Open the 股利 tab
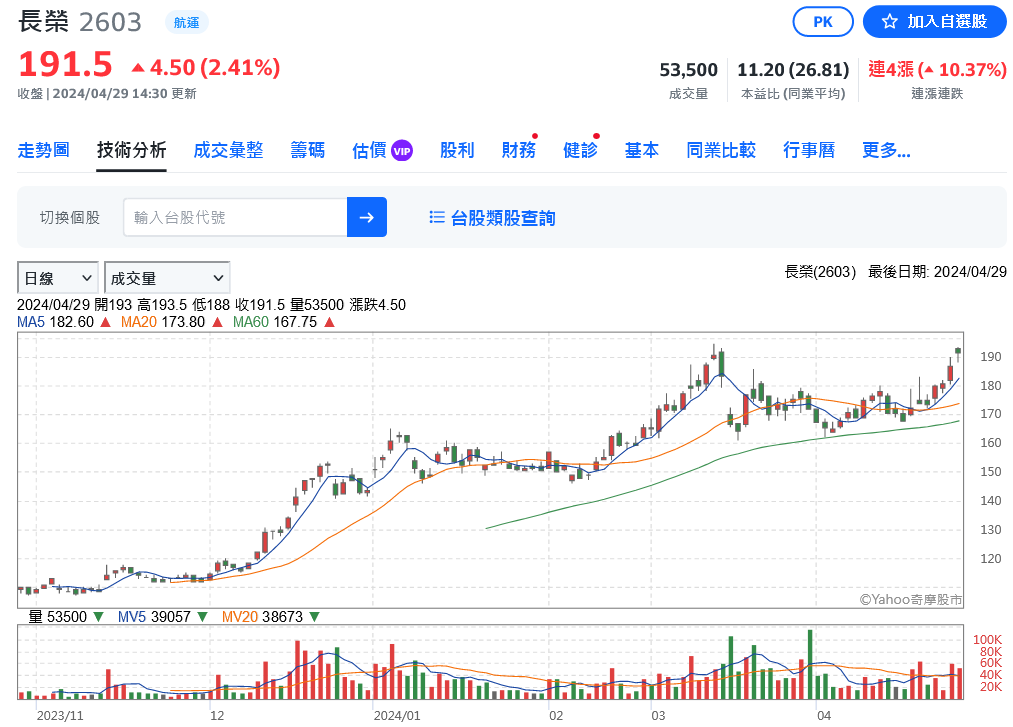1013x727 pixels. [x=457, y=151]
